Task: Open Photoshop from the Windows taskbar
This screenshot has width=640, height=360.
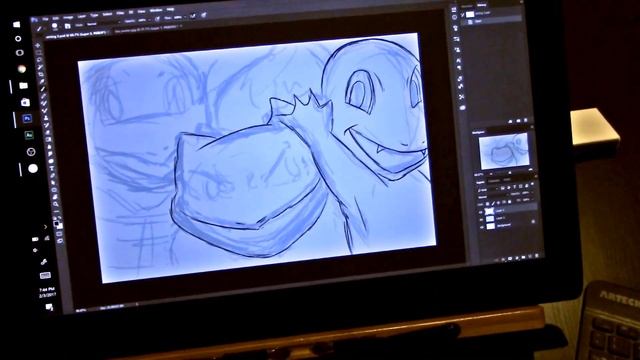Action: click(27, 119)
